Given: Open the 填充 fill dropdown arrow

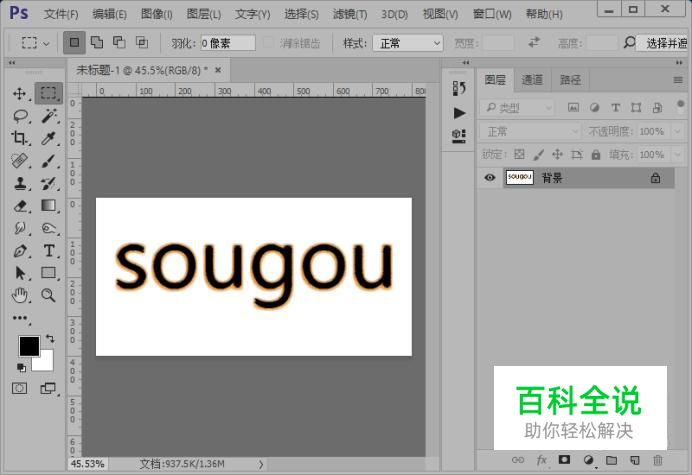Looking at the screenshot, I should [x=677, y=155].
